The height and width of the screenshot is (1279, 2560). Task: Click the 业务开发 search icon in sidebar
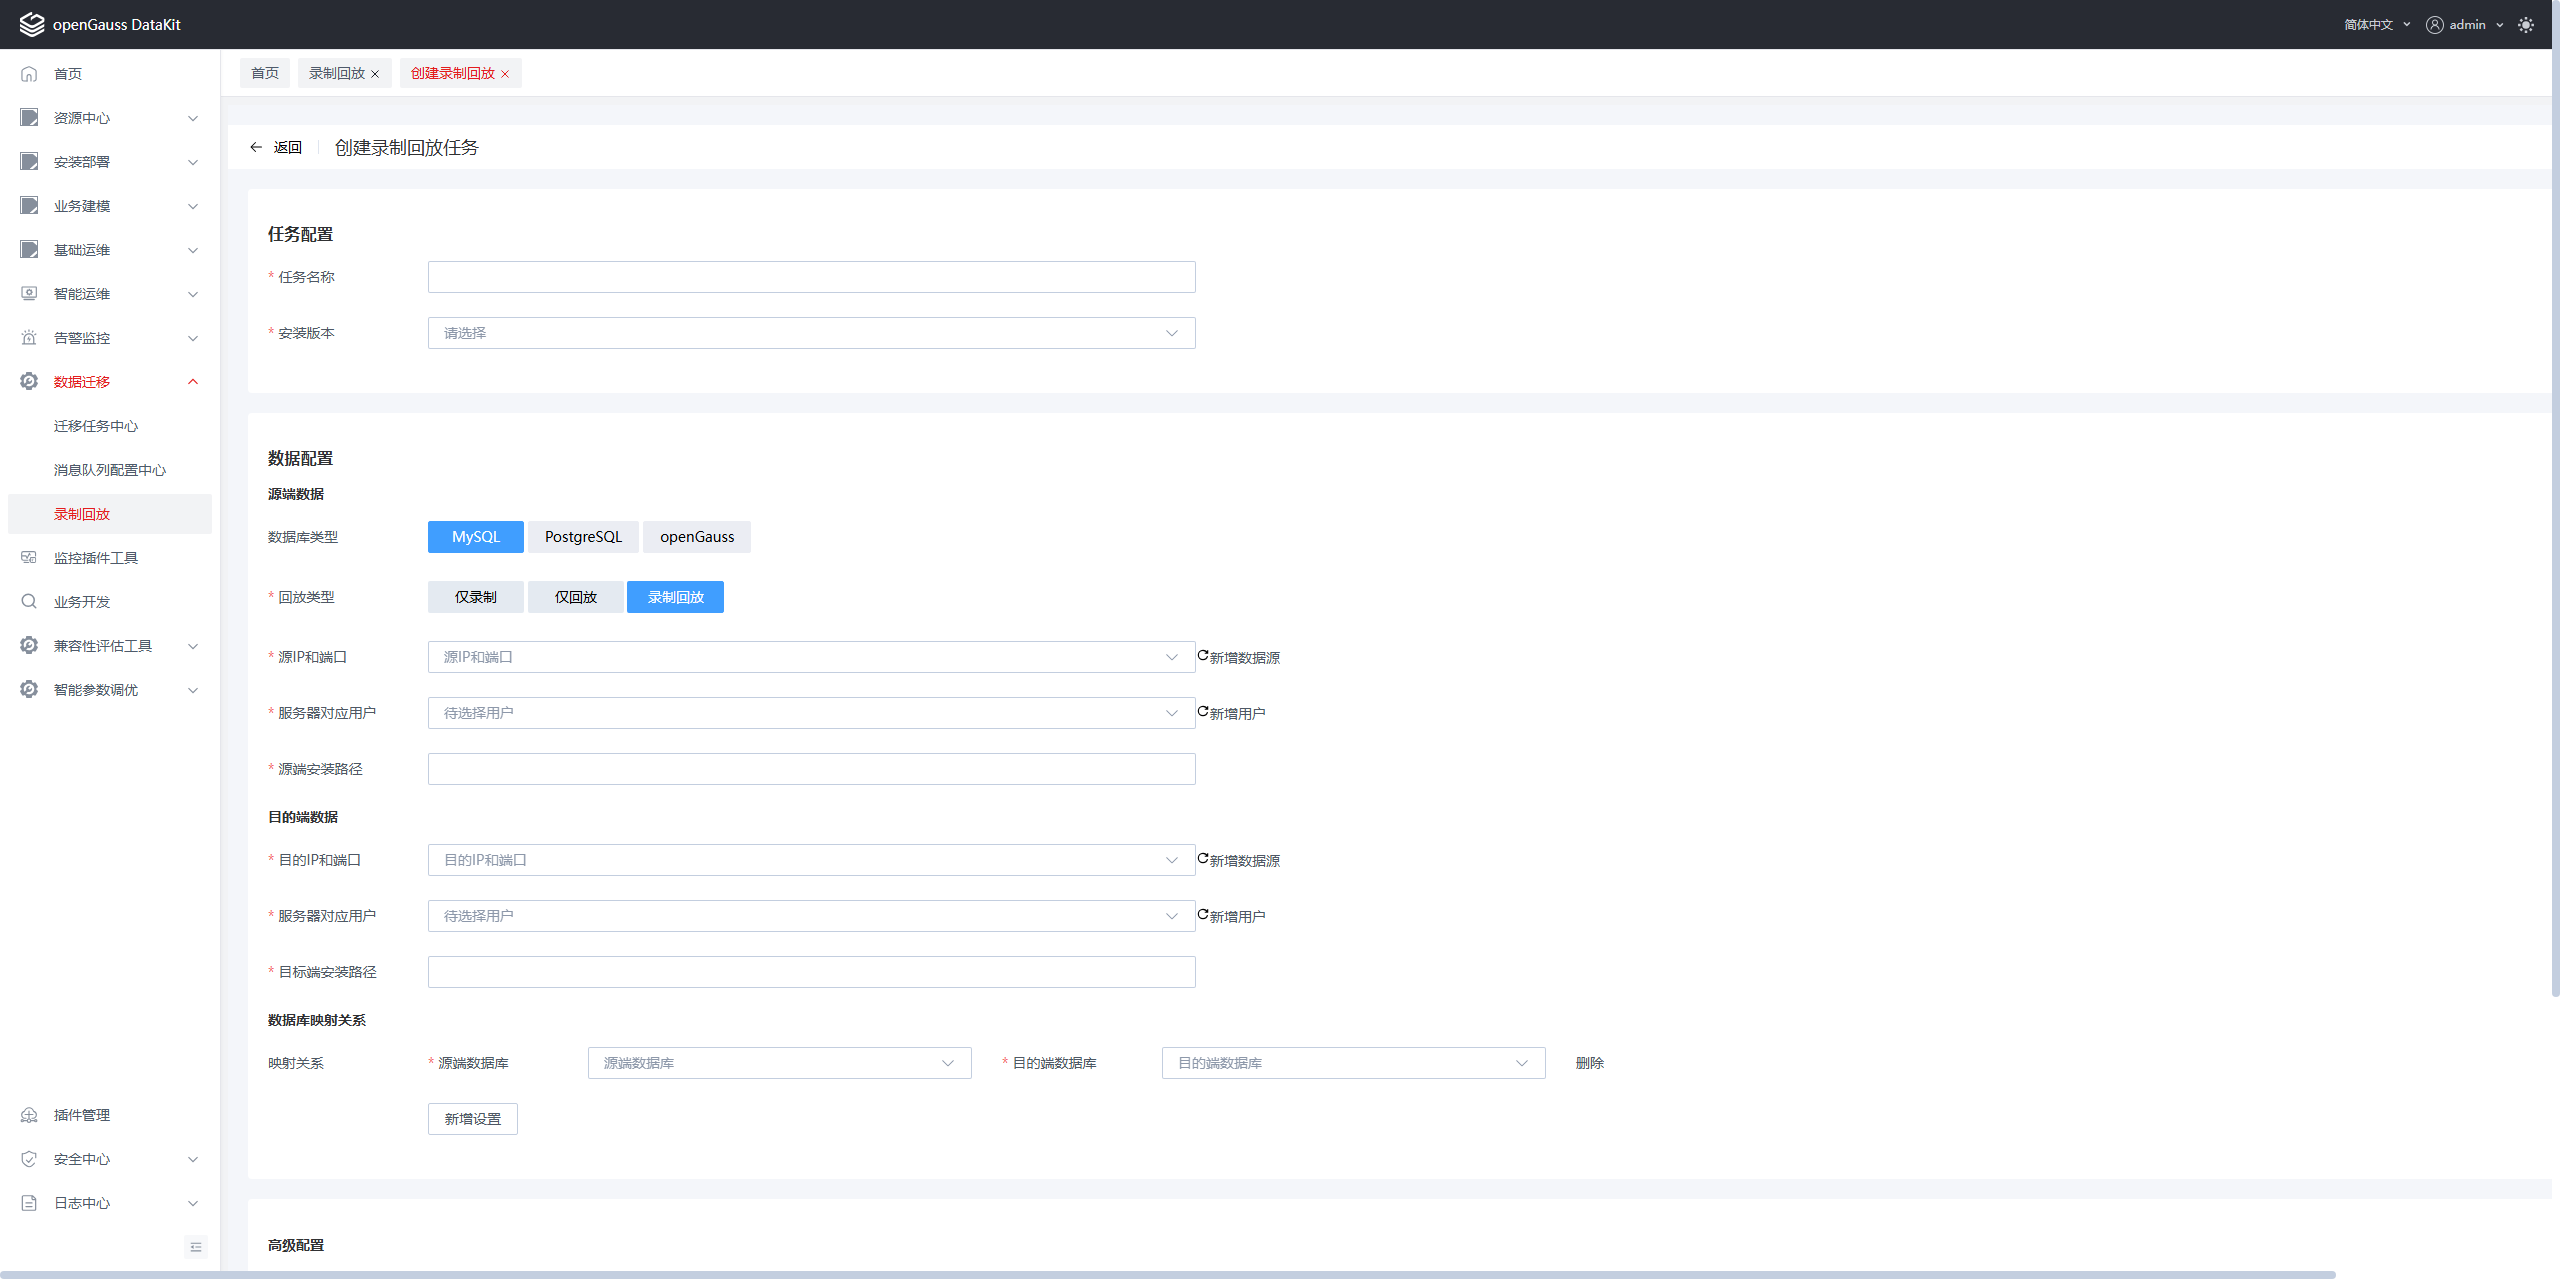[x=29, y=601]
